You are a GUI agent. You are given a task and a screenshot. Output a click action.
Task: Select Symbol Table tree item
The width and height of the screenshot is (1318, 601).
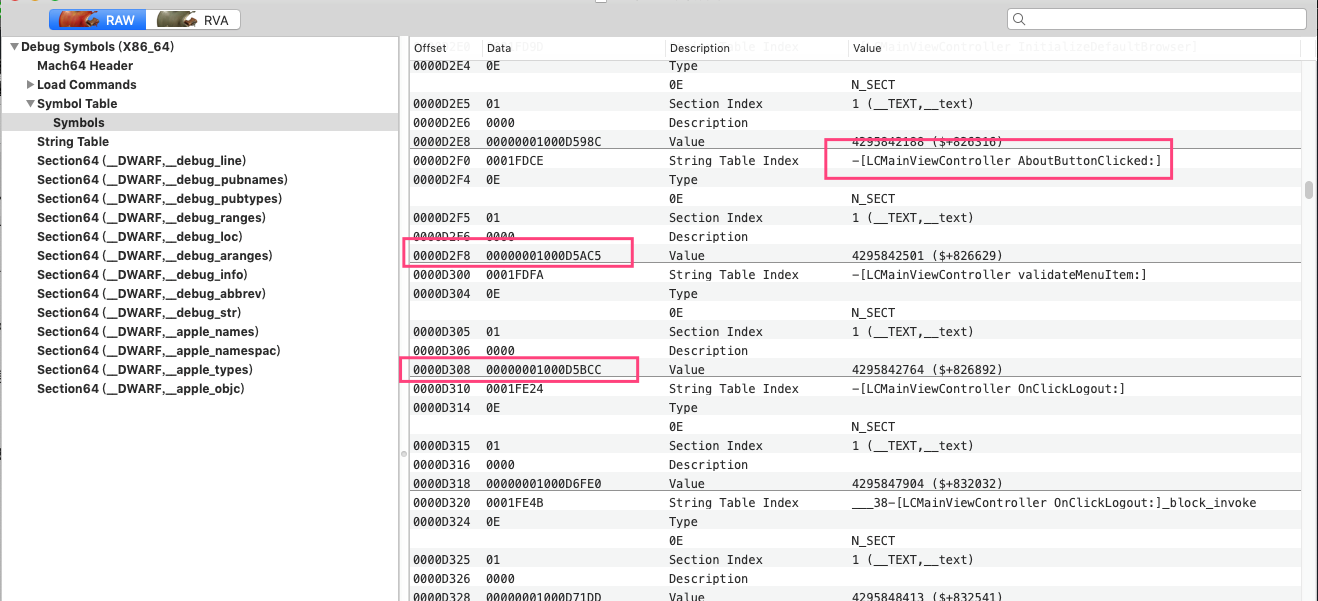pos(77,104)
